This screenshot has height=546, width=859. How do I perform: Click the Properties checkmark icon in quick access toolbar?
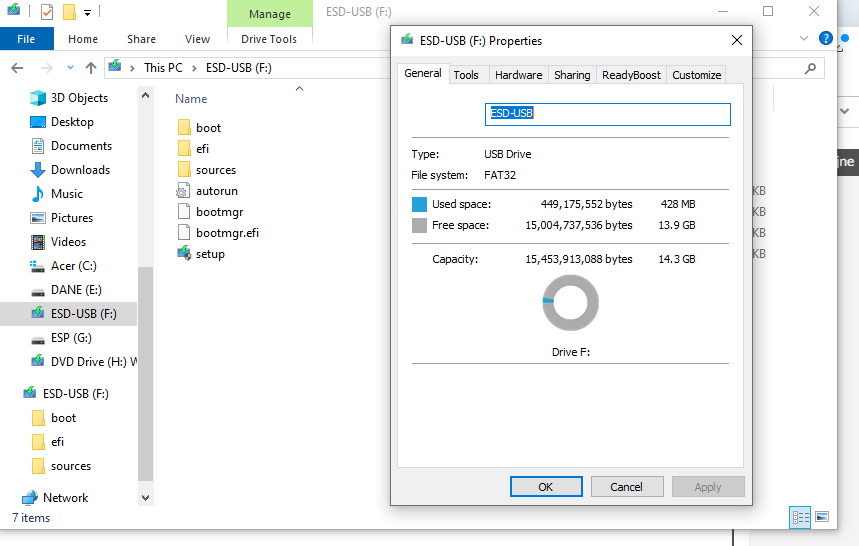click(47, 12)
